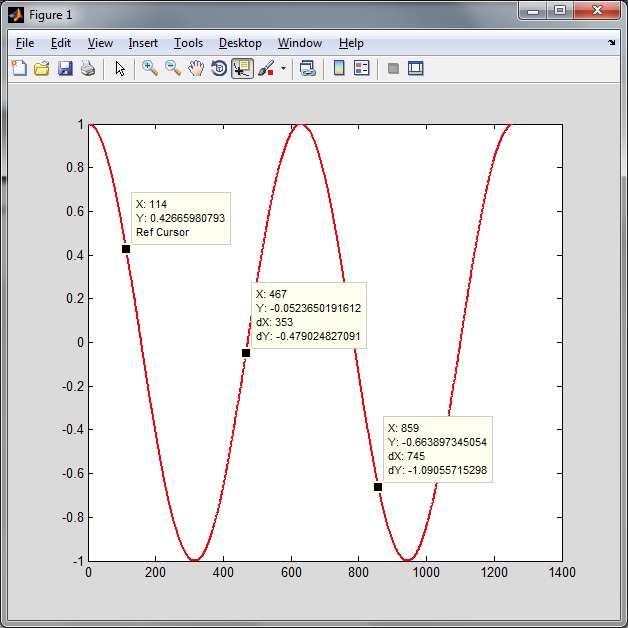
Task: Click the 'dX: 353' datatip line
Action: pos(274,322)
